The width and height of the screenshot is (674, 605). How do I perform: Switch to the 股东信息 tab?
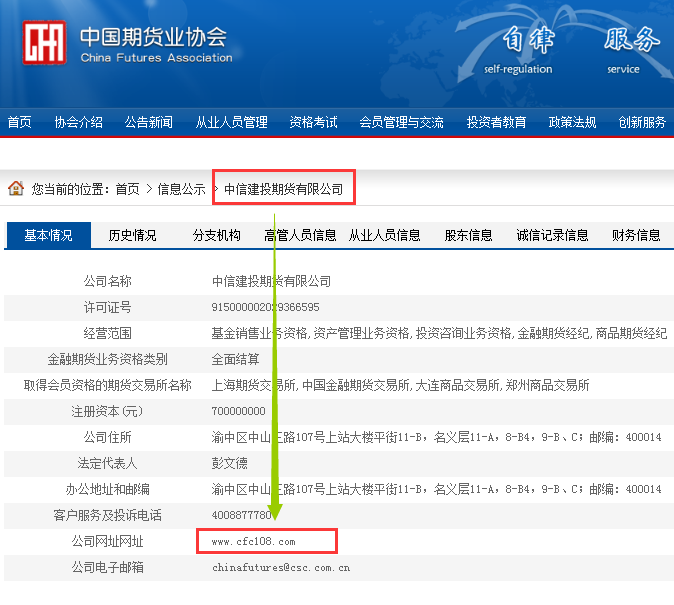468,235
